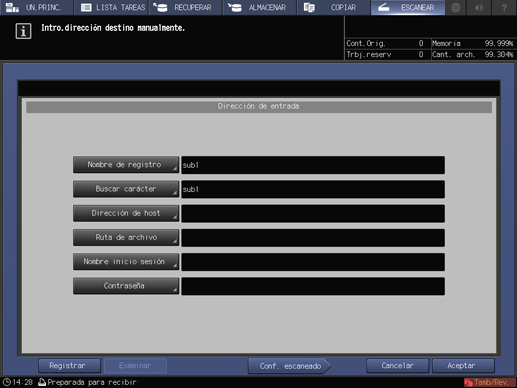Click the Cont.Orig. counter value

pos(421,43)
